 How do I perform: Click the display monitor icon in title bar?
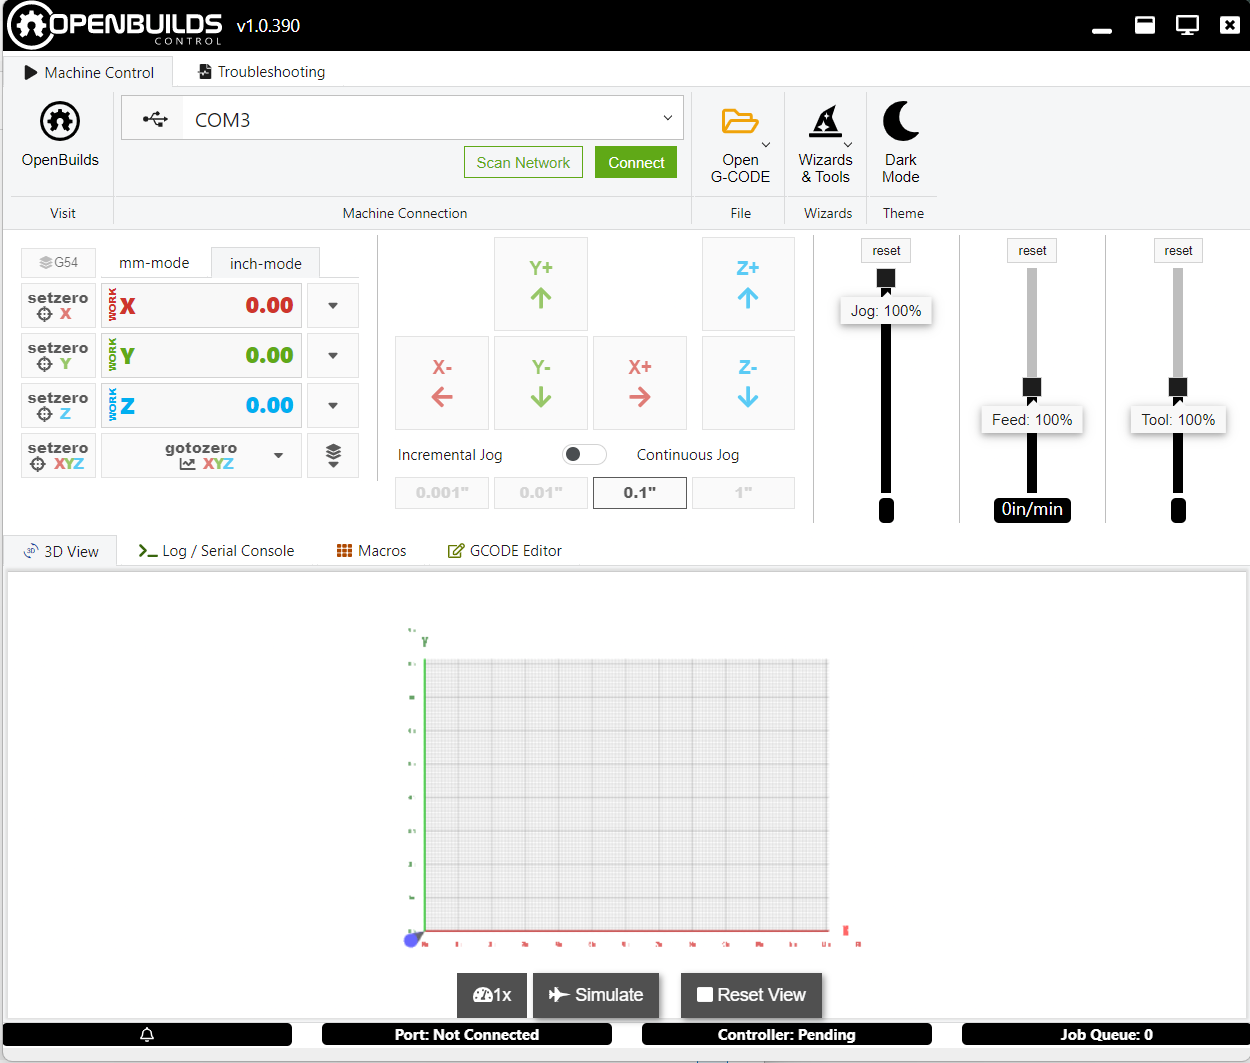[x=1187, y=25]
